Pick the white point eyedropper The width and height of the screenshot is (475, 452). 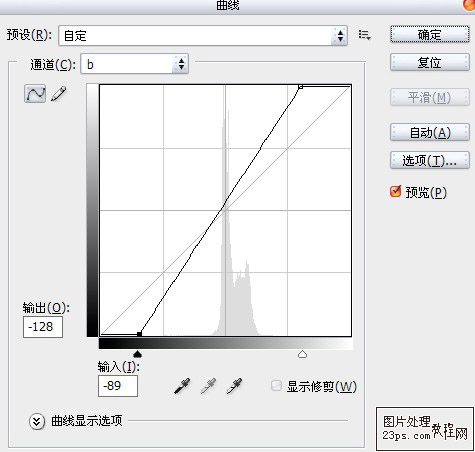(234, 386)
